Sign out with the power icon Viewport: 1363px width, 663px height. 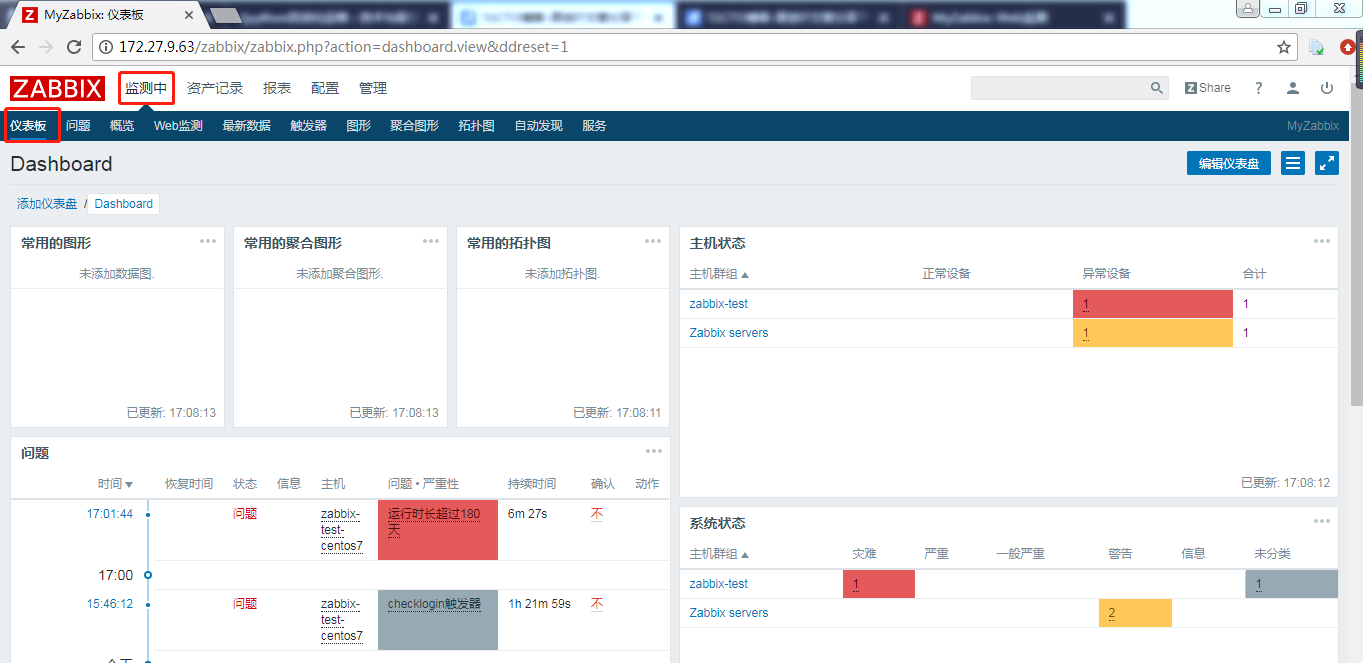(1327, 88)
